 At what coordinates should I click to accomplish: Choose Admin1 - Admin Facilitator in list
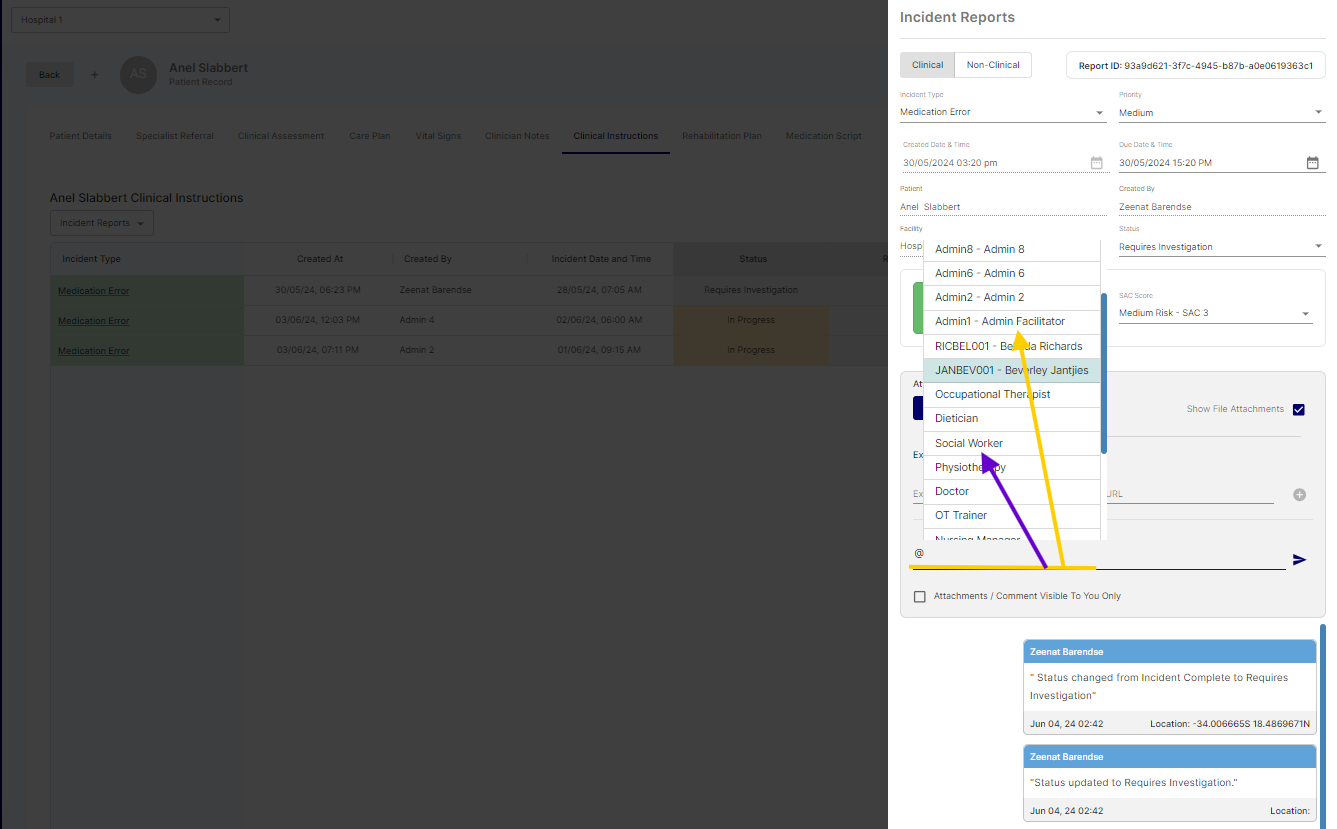point(999,321)
